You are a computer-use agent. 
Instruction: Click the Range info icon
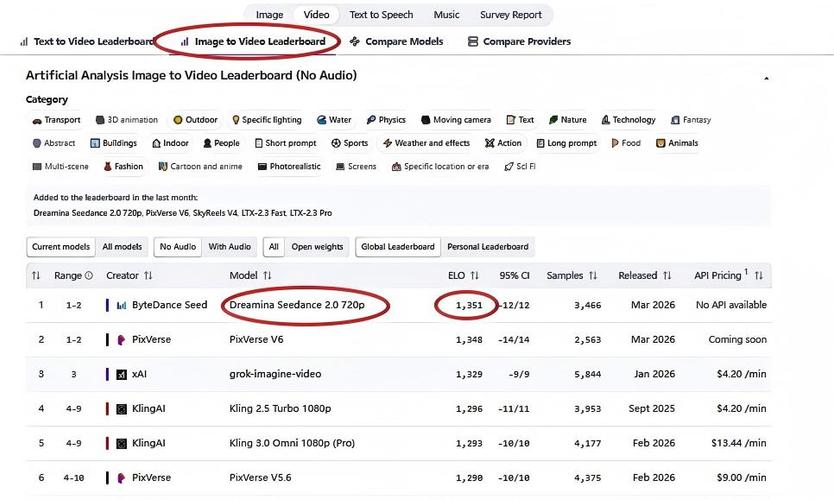pyautogui.click(x=89, y=275)
